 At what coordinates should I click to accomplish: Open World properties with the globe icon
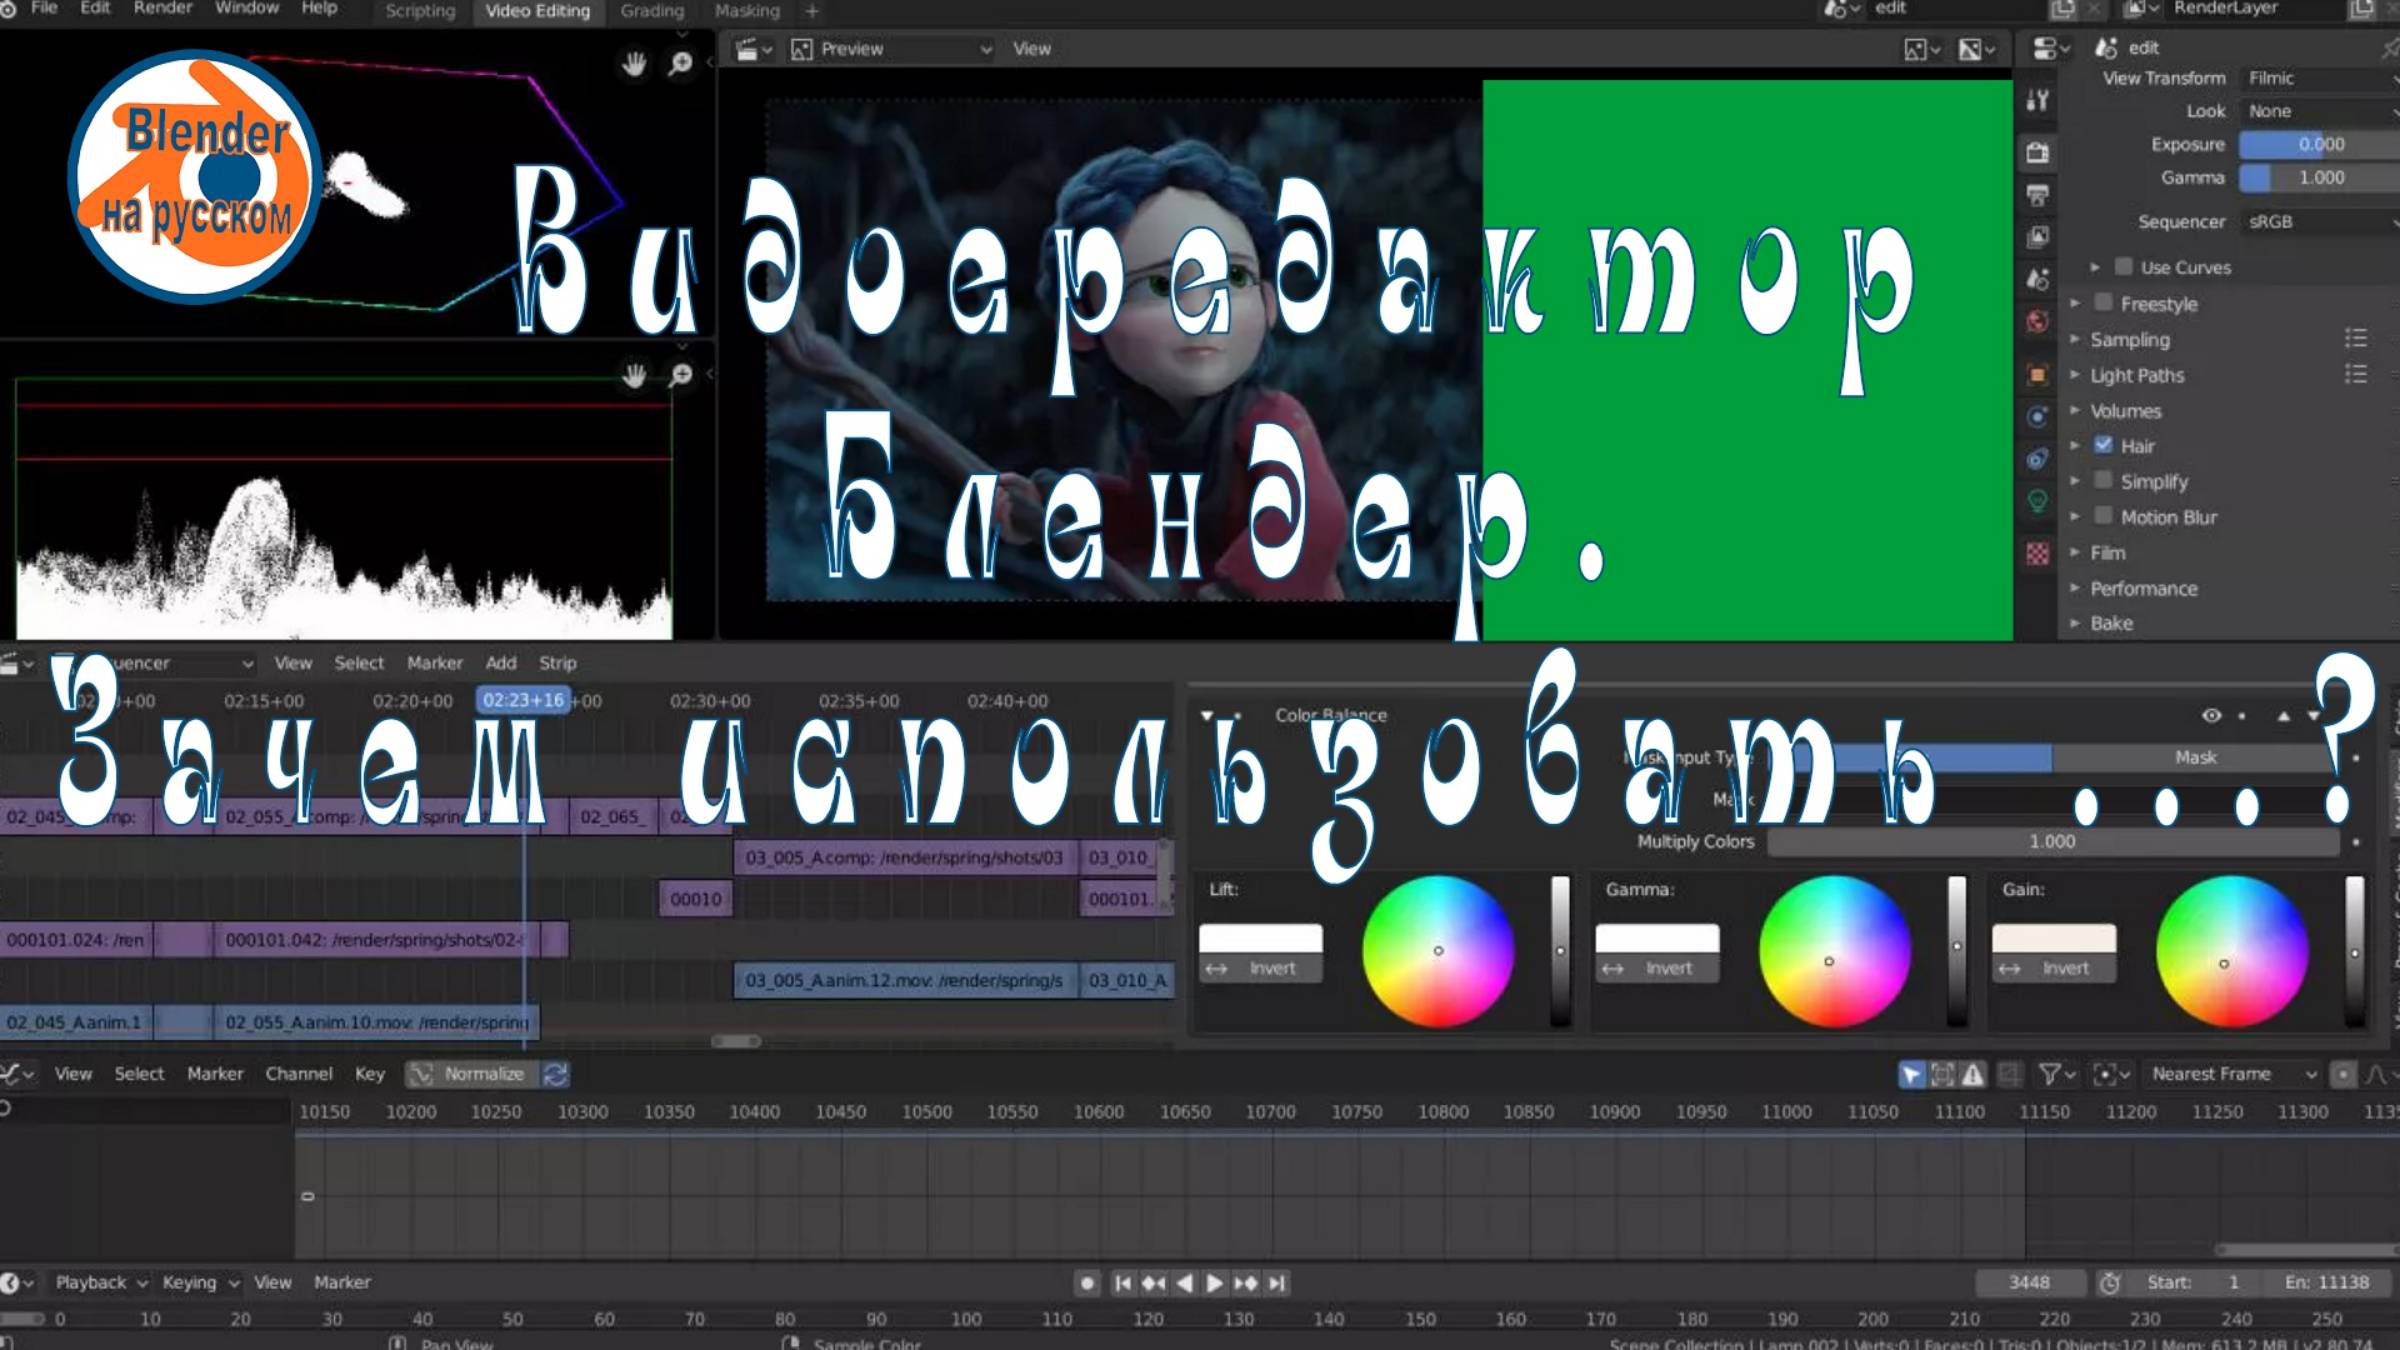(2037, 320)
